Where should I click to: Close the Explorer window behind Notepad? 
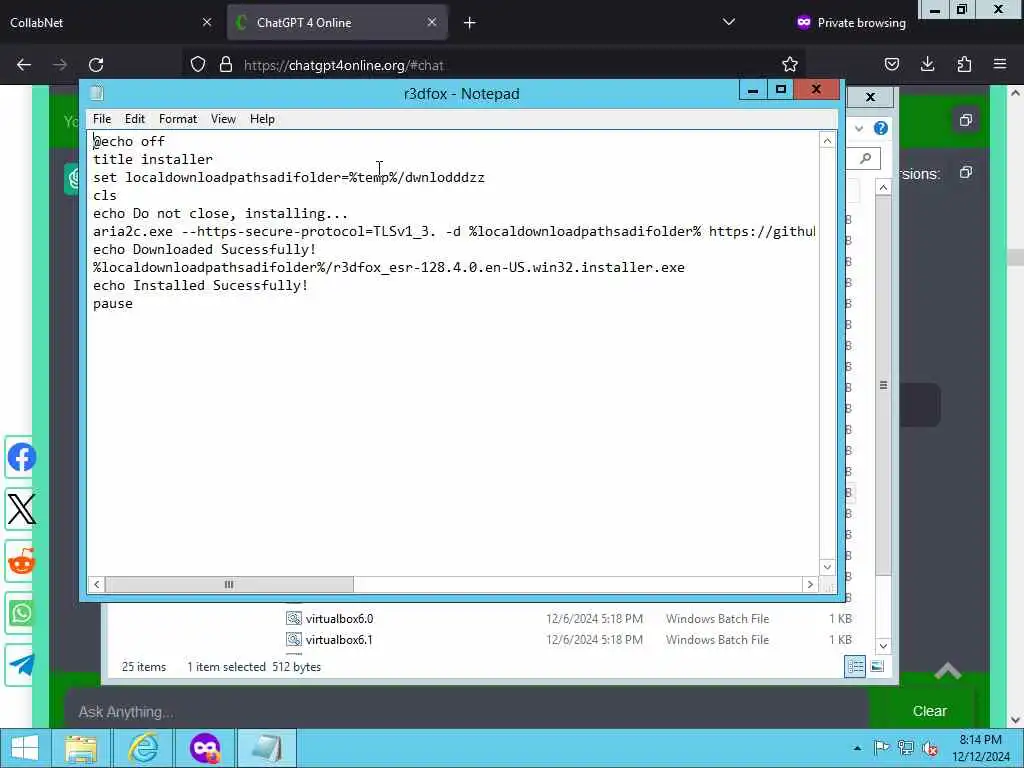[870, 97]
